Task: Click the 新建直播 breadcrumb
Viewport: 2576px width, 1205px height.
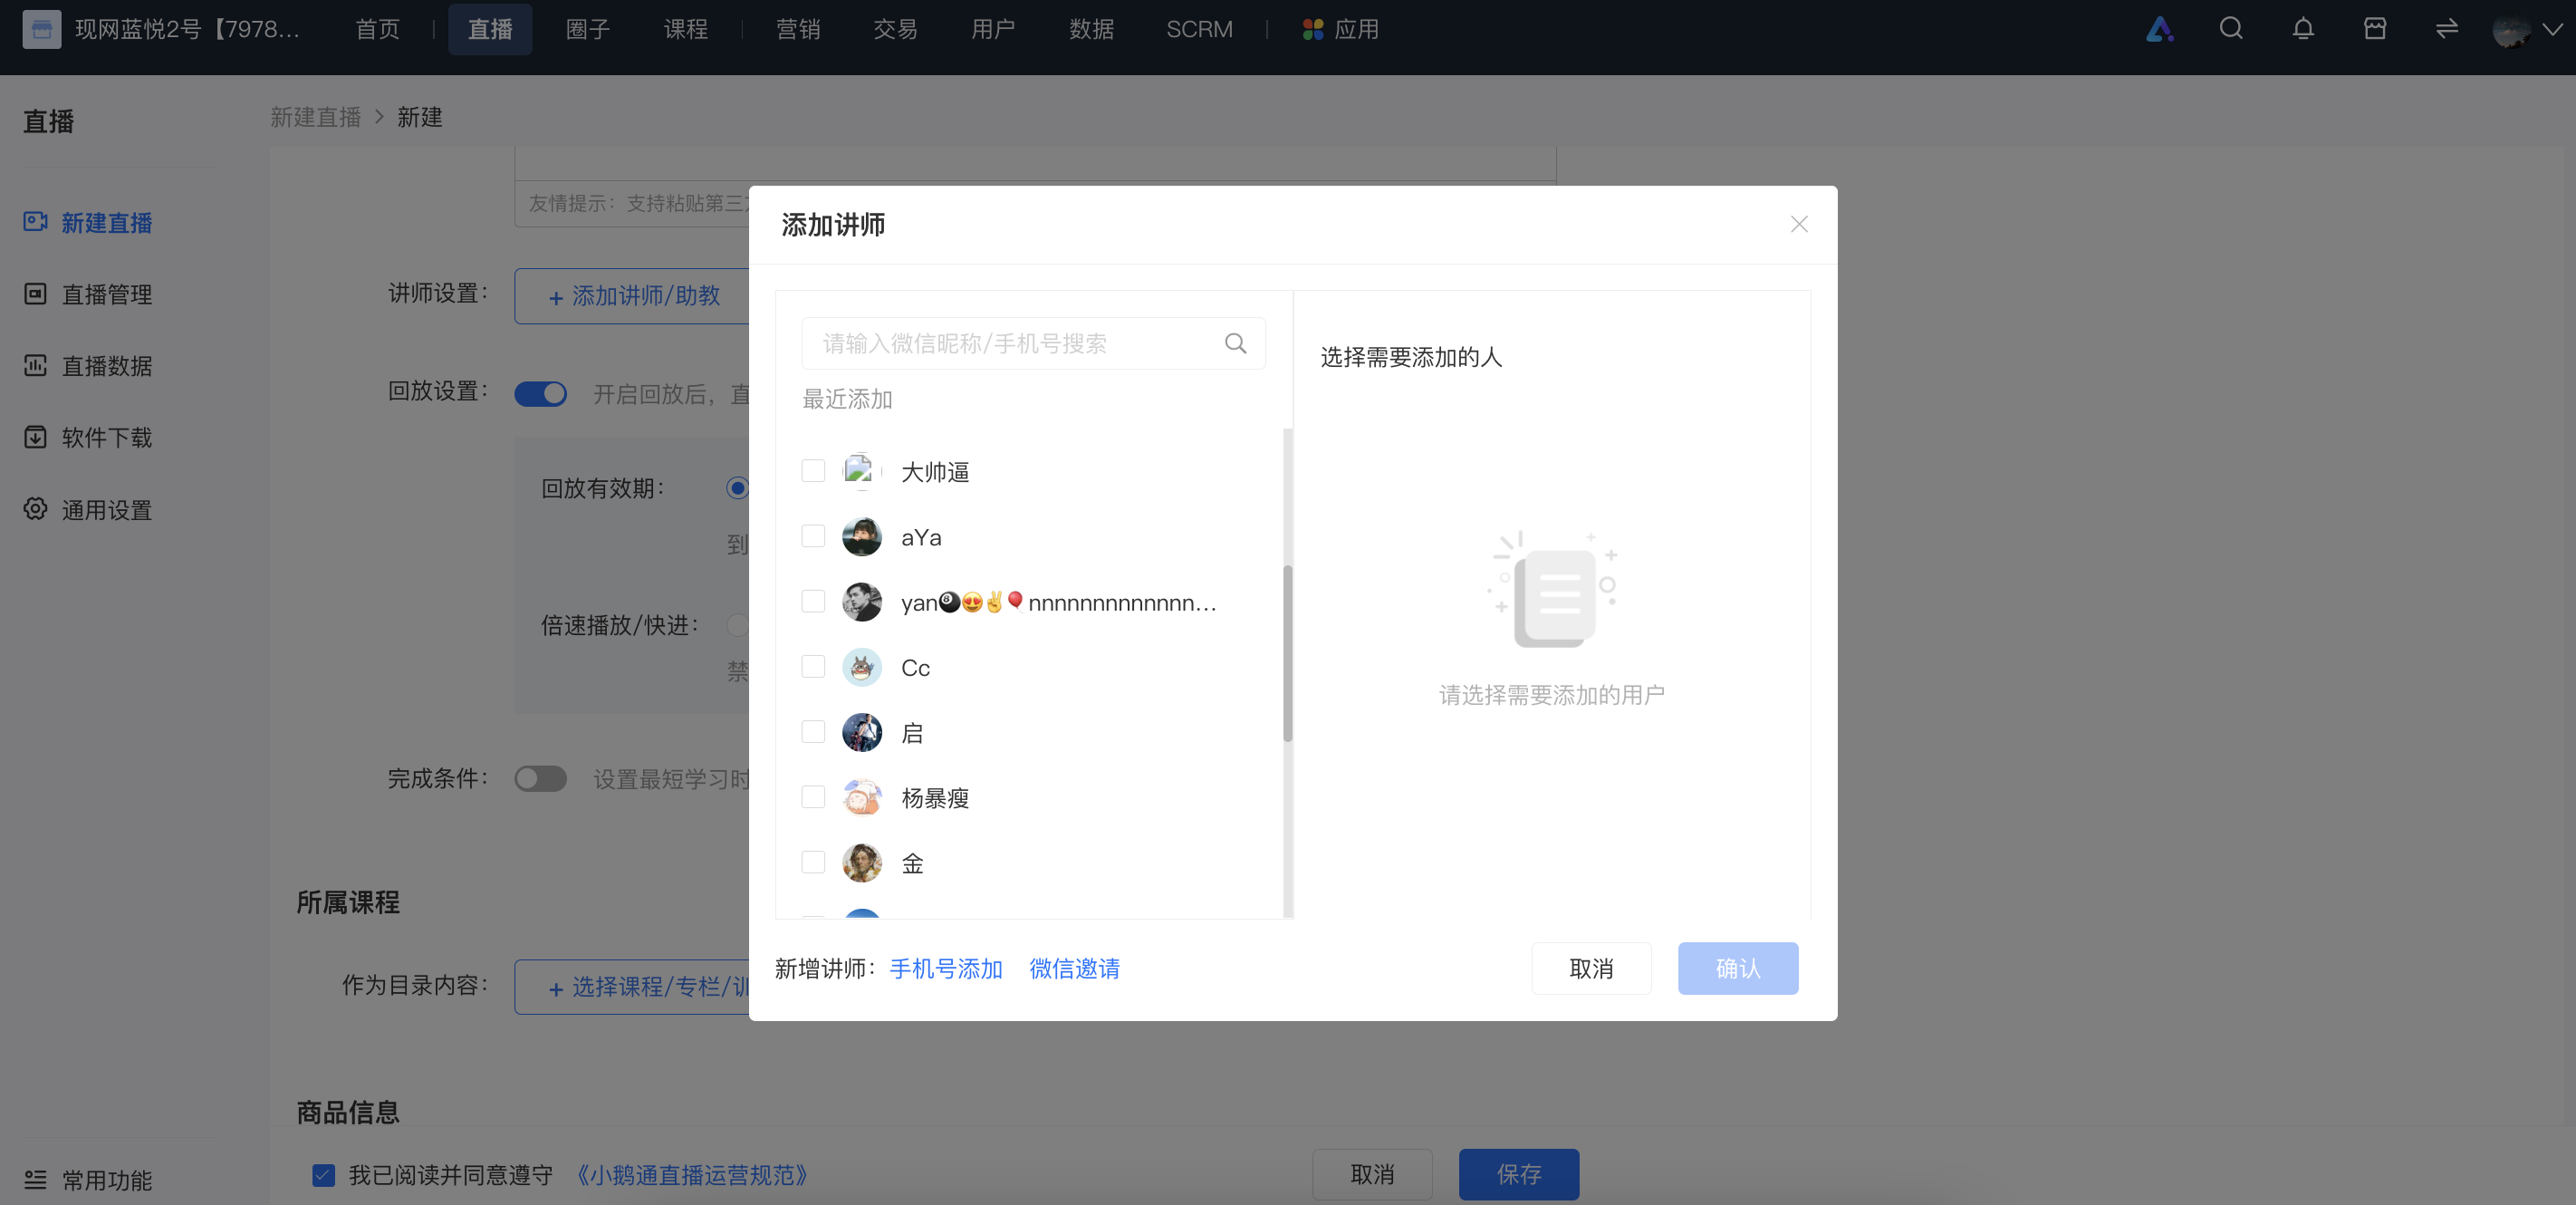Action: click(315, 117)
